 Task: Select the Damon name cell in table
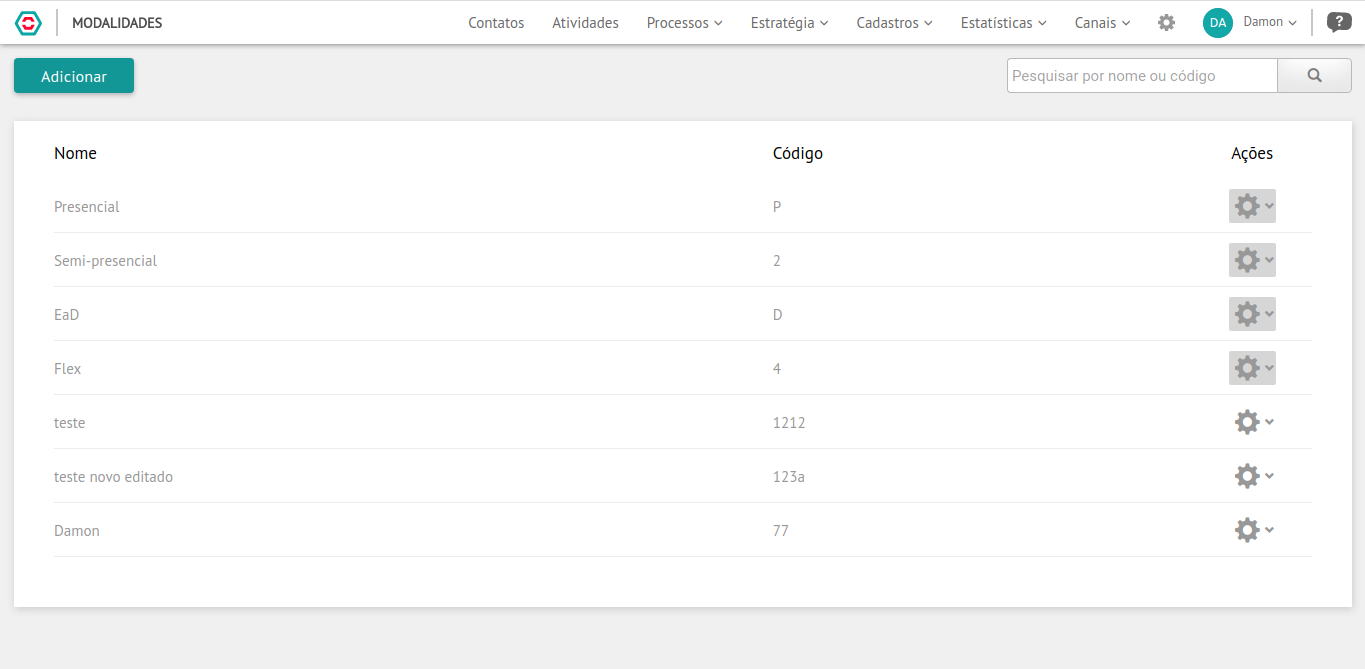click(77, 531)
